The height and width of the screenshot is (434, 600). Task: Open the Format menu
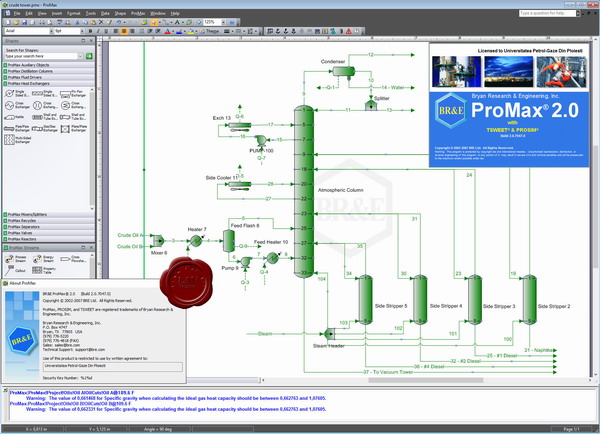point(73,13)
